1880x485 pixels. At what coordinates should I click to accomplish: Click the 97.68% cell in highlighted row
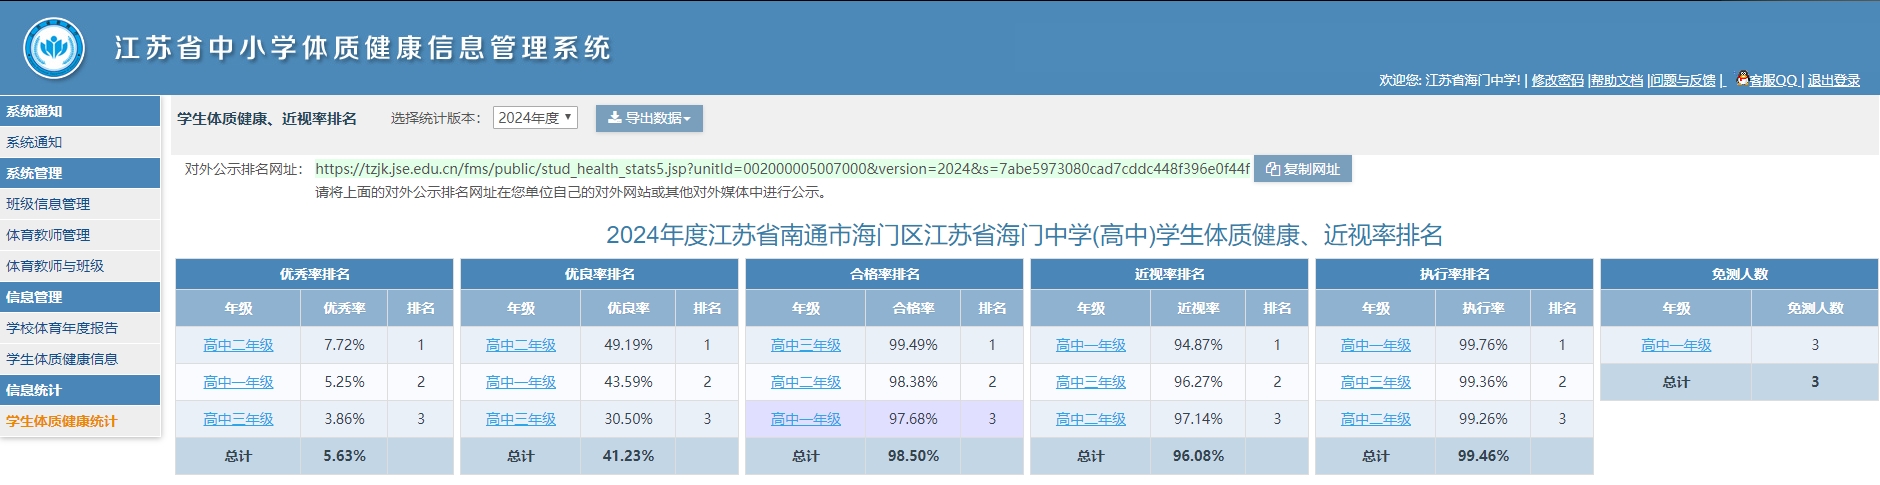913,419
